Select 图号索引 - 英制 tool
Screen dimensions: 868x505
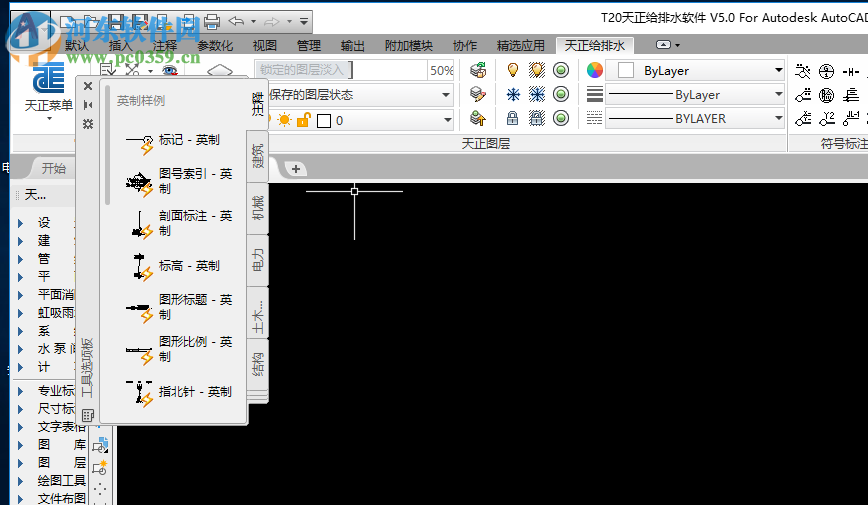[179, 182]
